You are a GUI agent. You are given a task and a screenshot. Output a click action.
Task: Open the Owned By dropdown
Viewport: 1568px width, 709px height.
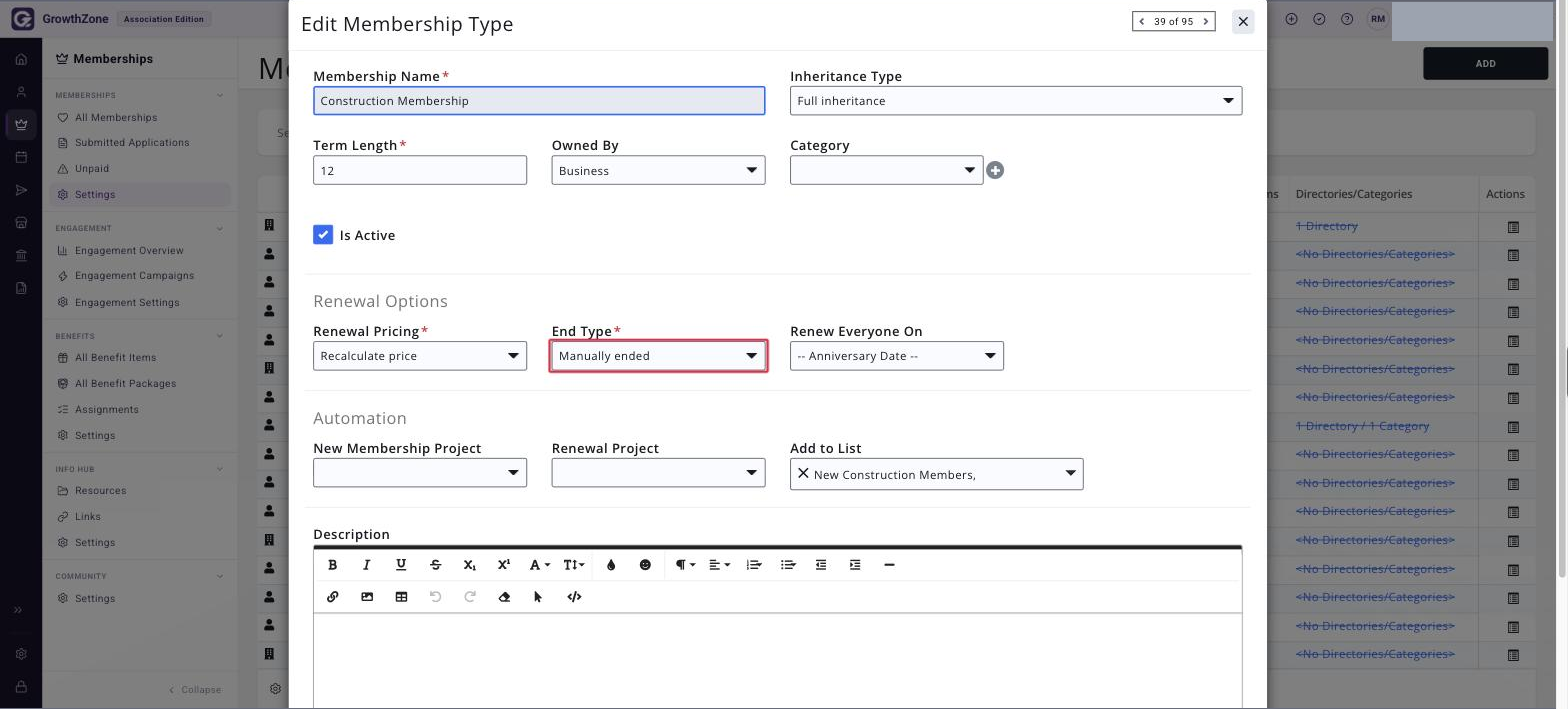click(658, 170)
